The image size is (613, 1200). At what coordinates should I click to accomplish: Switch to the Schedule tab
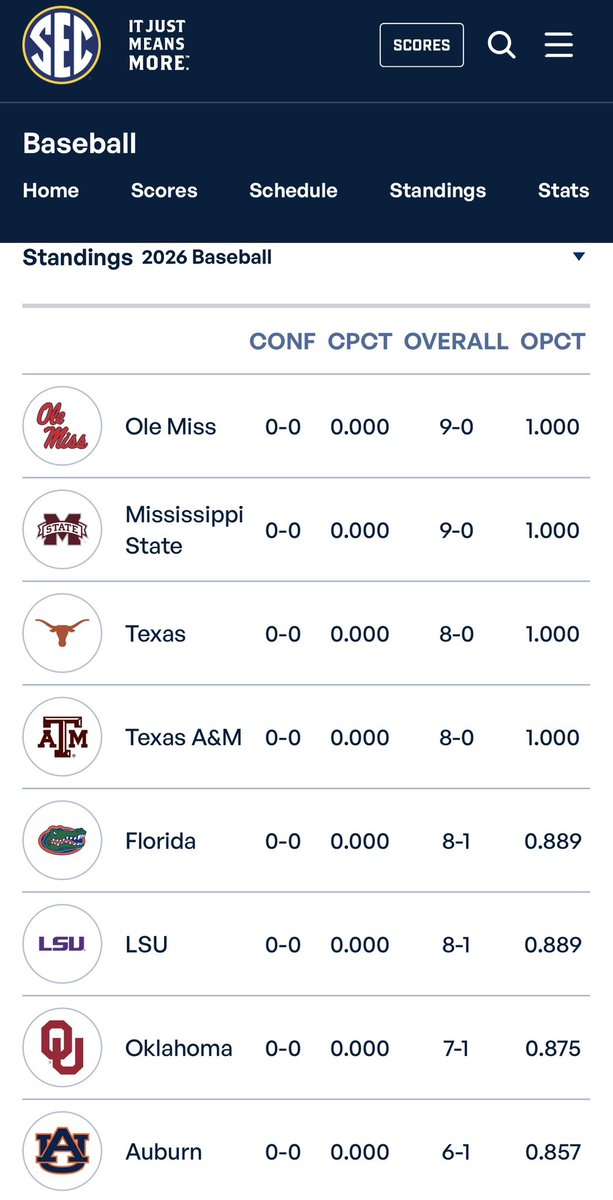tap(293, 190)
